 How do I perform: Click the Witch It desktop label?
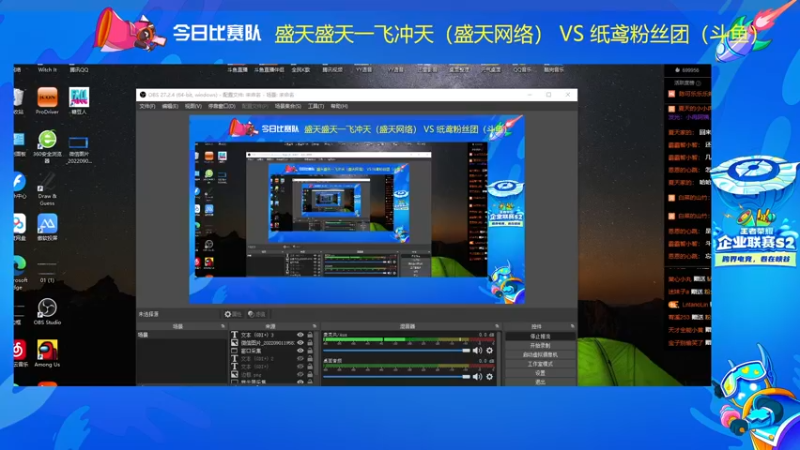(x=47, y=70)
